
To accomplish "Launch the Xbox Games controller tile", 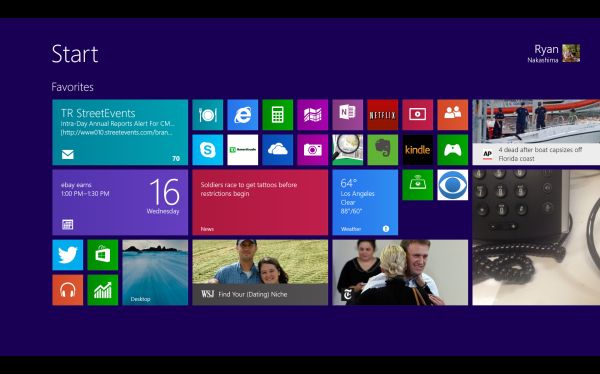I will 453,150.
